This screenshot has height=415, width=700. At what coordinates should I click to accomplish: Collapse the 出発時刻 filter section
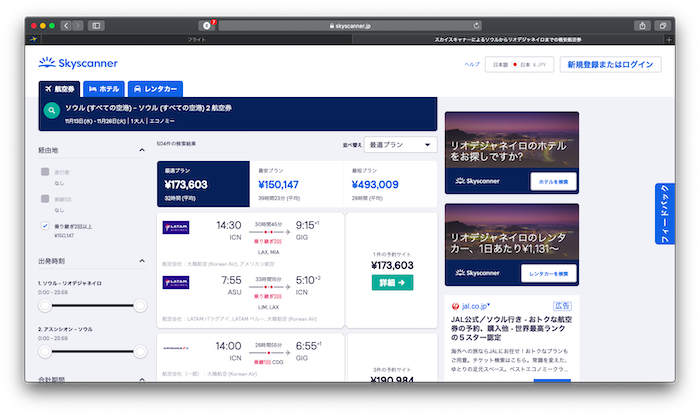point(142,261)
